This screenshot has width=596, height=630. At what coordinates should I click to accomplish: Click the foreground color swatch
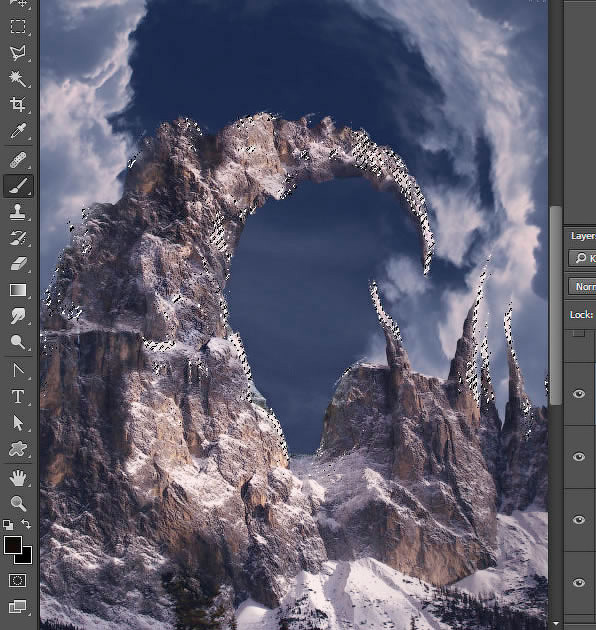click(12, 545)
